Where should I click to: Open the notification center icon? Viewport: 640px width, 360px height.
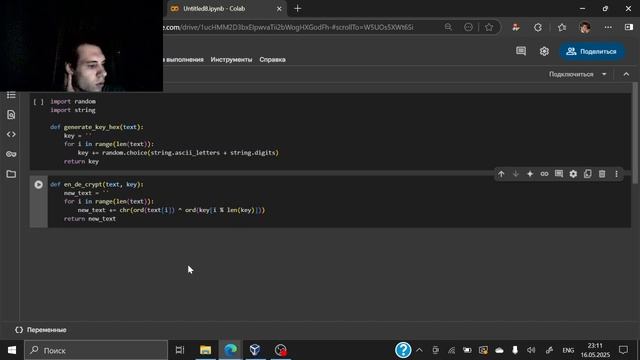[623, 350]
